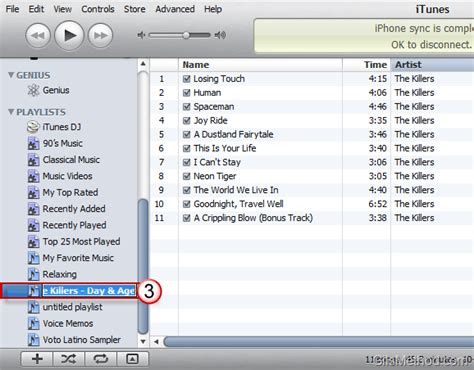Adjust the volume slider knob
474x370 pixels.
tap(186, 35)
